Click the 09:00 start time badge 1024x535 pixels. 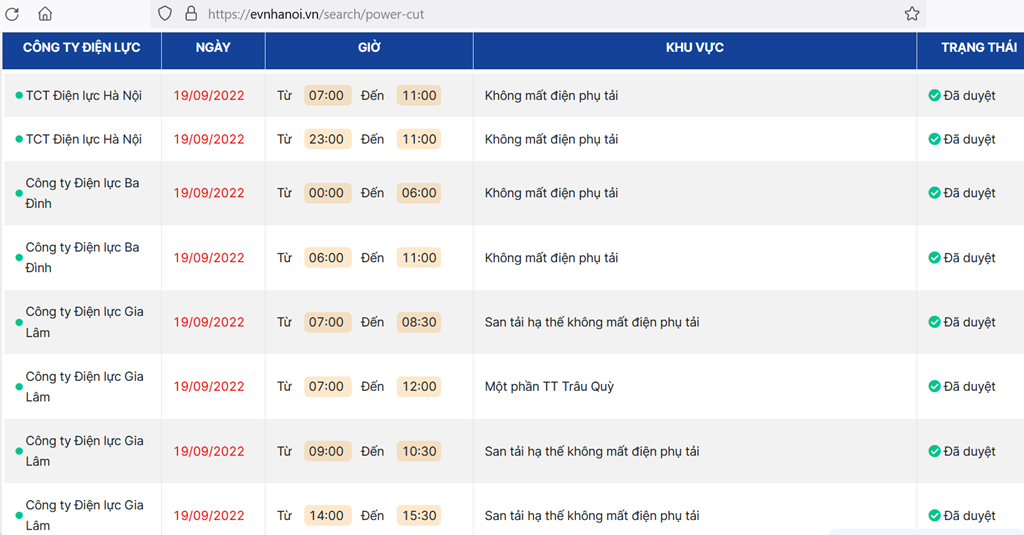(x=327, y=451)
